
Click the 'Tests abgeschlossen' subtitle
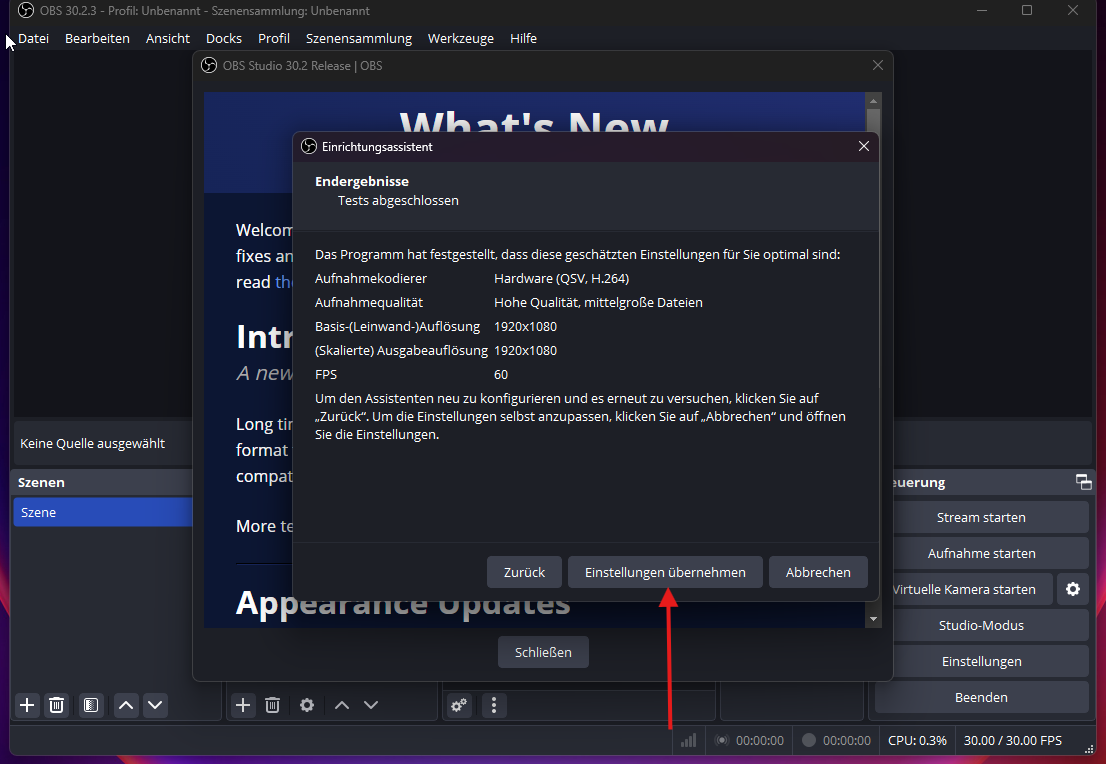[398, 200]
